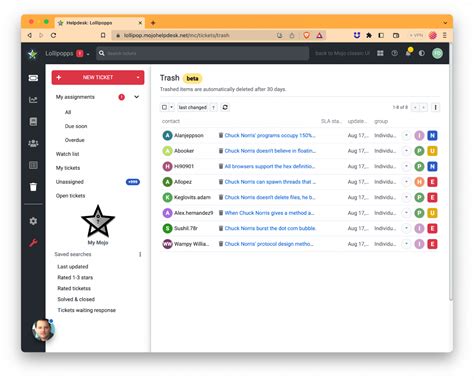Image resolution: width=474 pixels, height=380 pixels.
Task: Open a new browser tab with plus
Action: click(x=153, y=23)
